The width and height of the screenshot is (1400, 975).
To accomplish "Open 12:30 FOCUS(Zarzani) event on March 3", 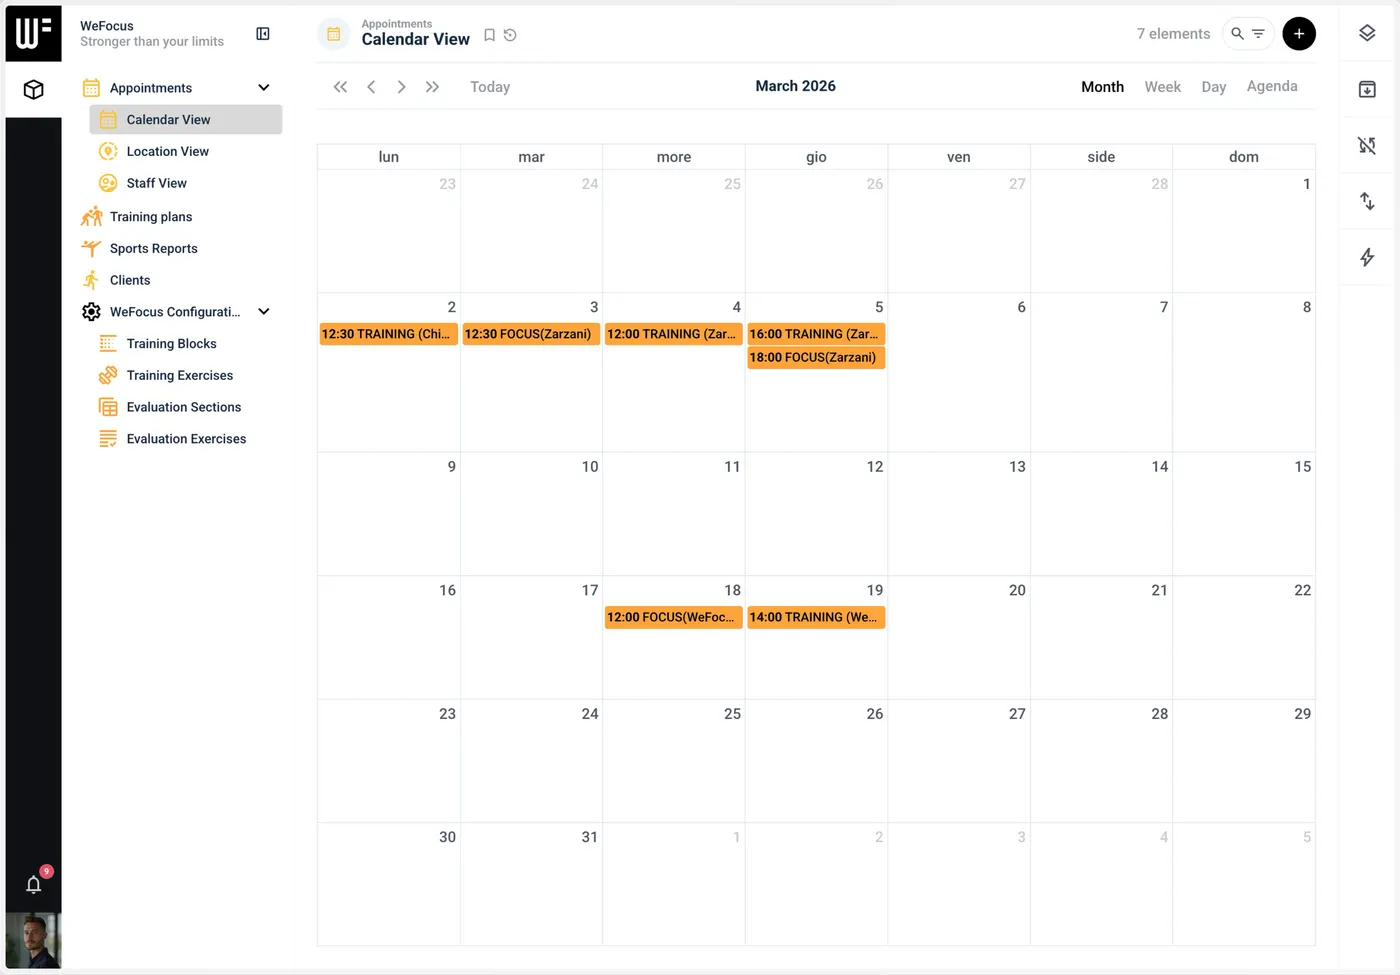I will click(x=531, y=334).
